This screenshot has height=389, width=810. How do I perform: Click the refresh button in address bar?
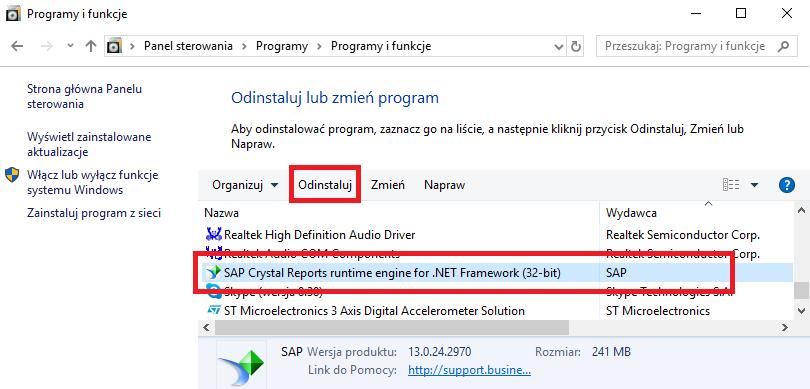[575, 46]
